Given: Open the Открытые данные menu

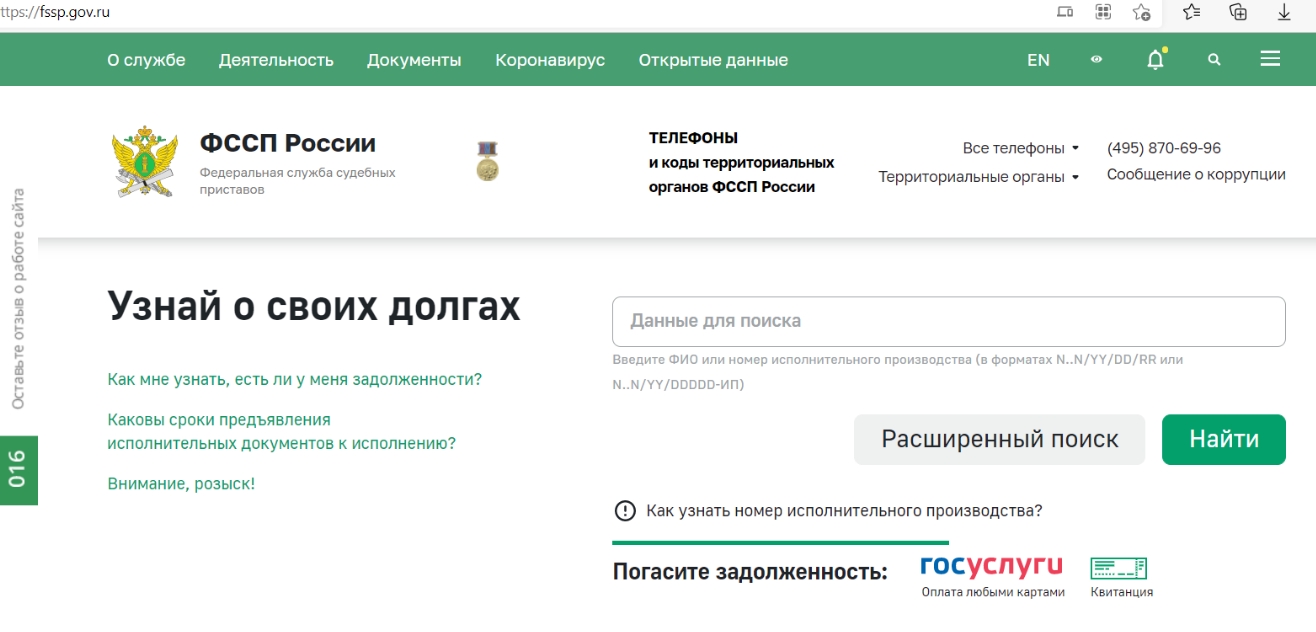Looking at the screenshot, I should point(713,60).
